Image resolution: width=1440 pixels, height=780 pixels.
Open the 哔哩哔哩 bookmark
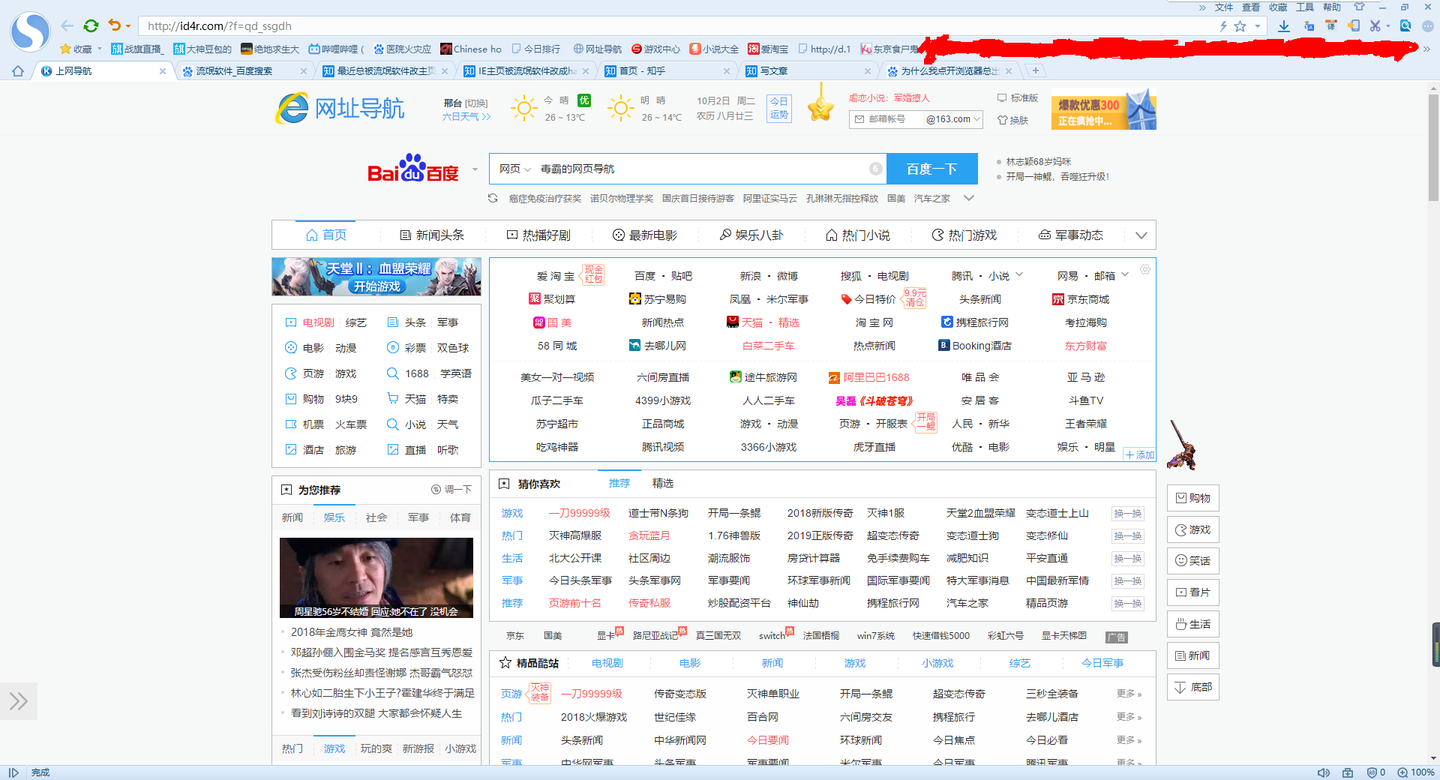click(335, 49)
